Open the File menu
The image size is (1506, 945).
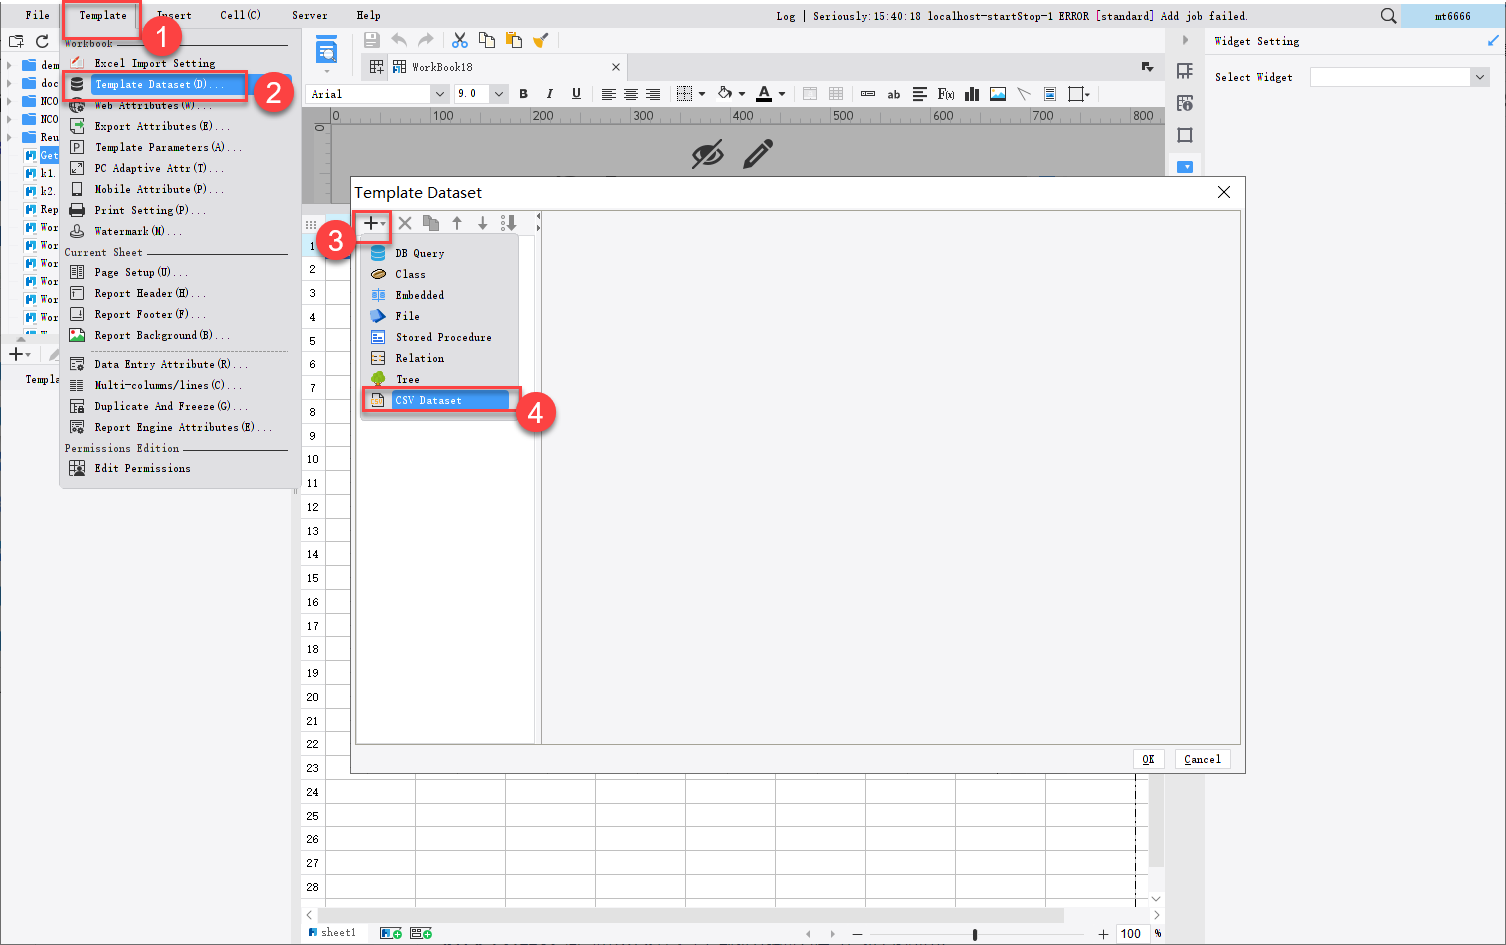[x=38, y=15]
